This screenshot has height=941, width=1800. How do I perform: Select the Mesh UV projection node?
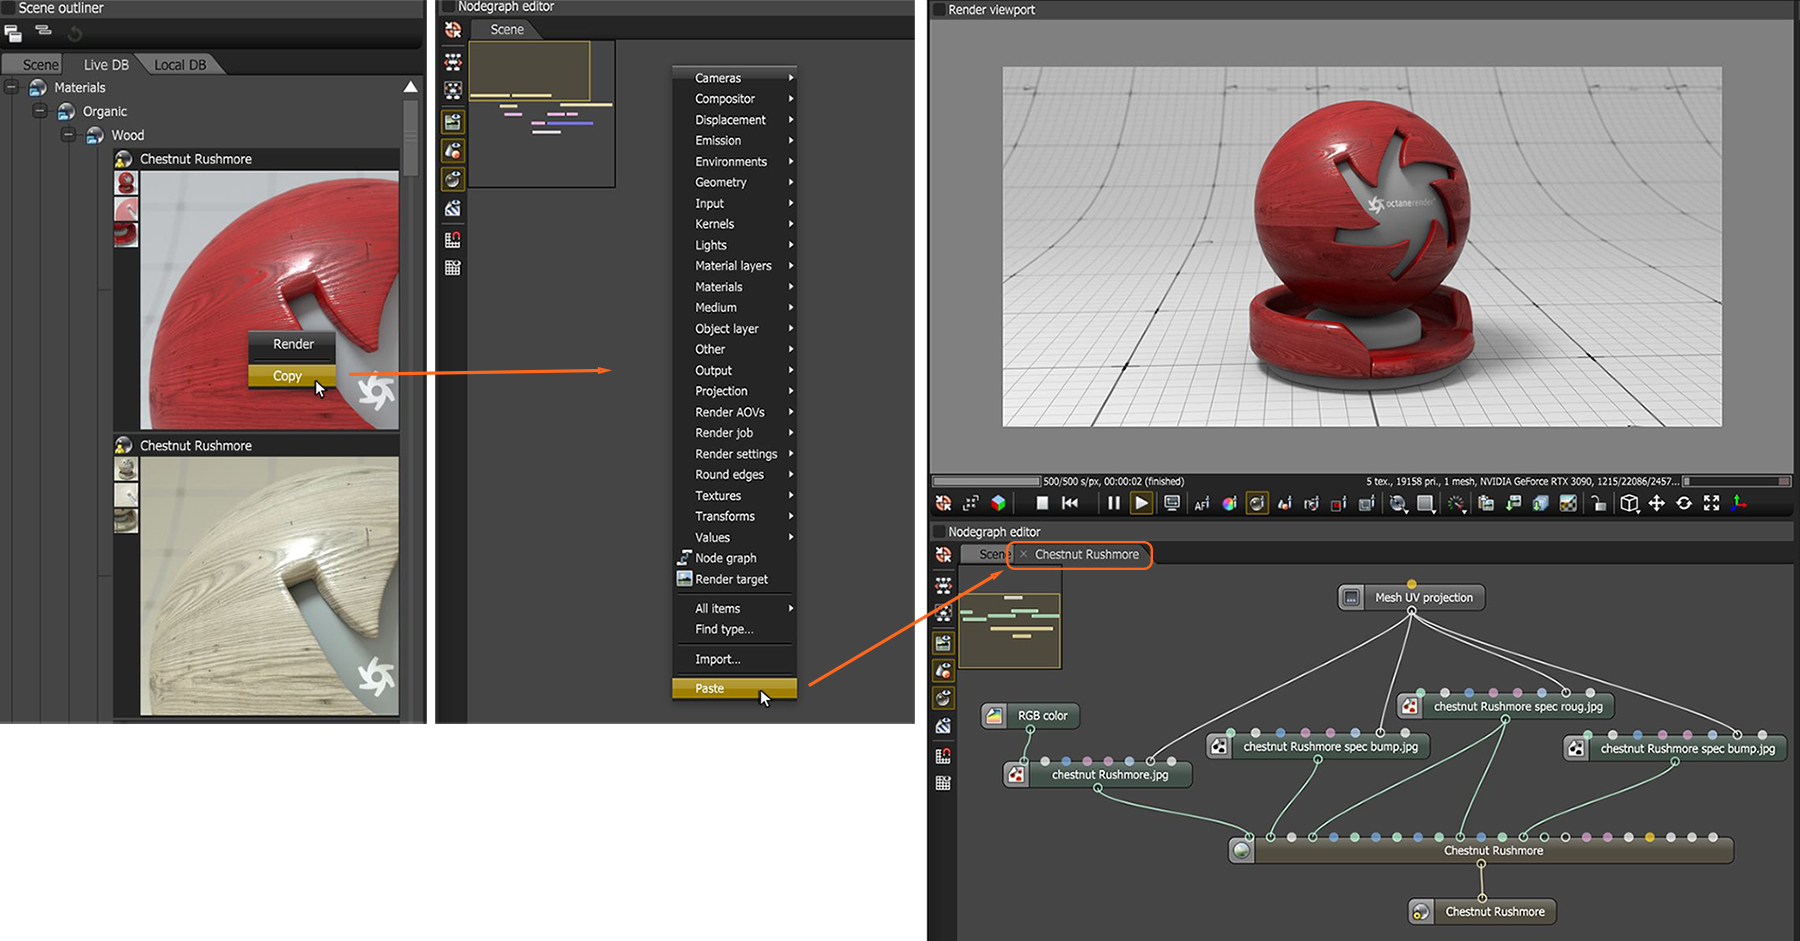click(x=1411, y=598)
